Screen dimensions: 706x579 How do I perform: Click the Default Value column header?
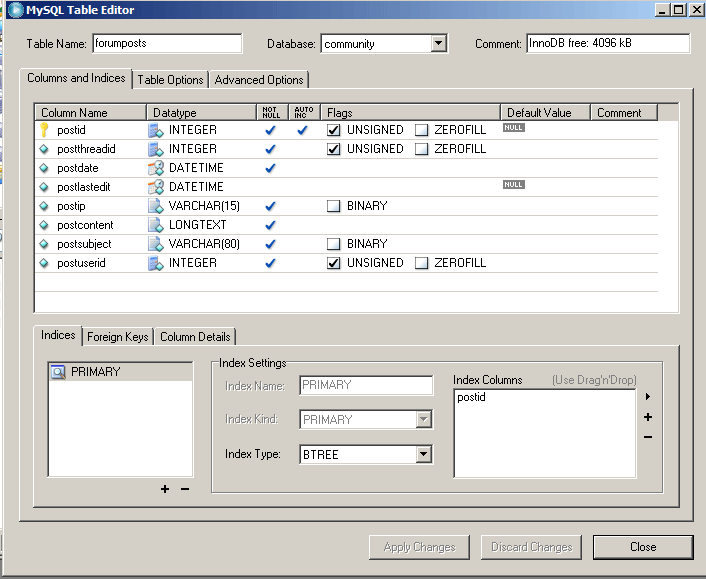(x=545, y=113)
